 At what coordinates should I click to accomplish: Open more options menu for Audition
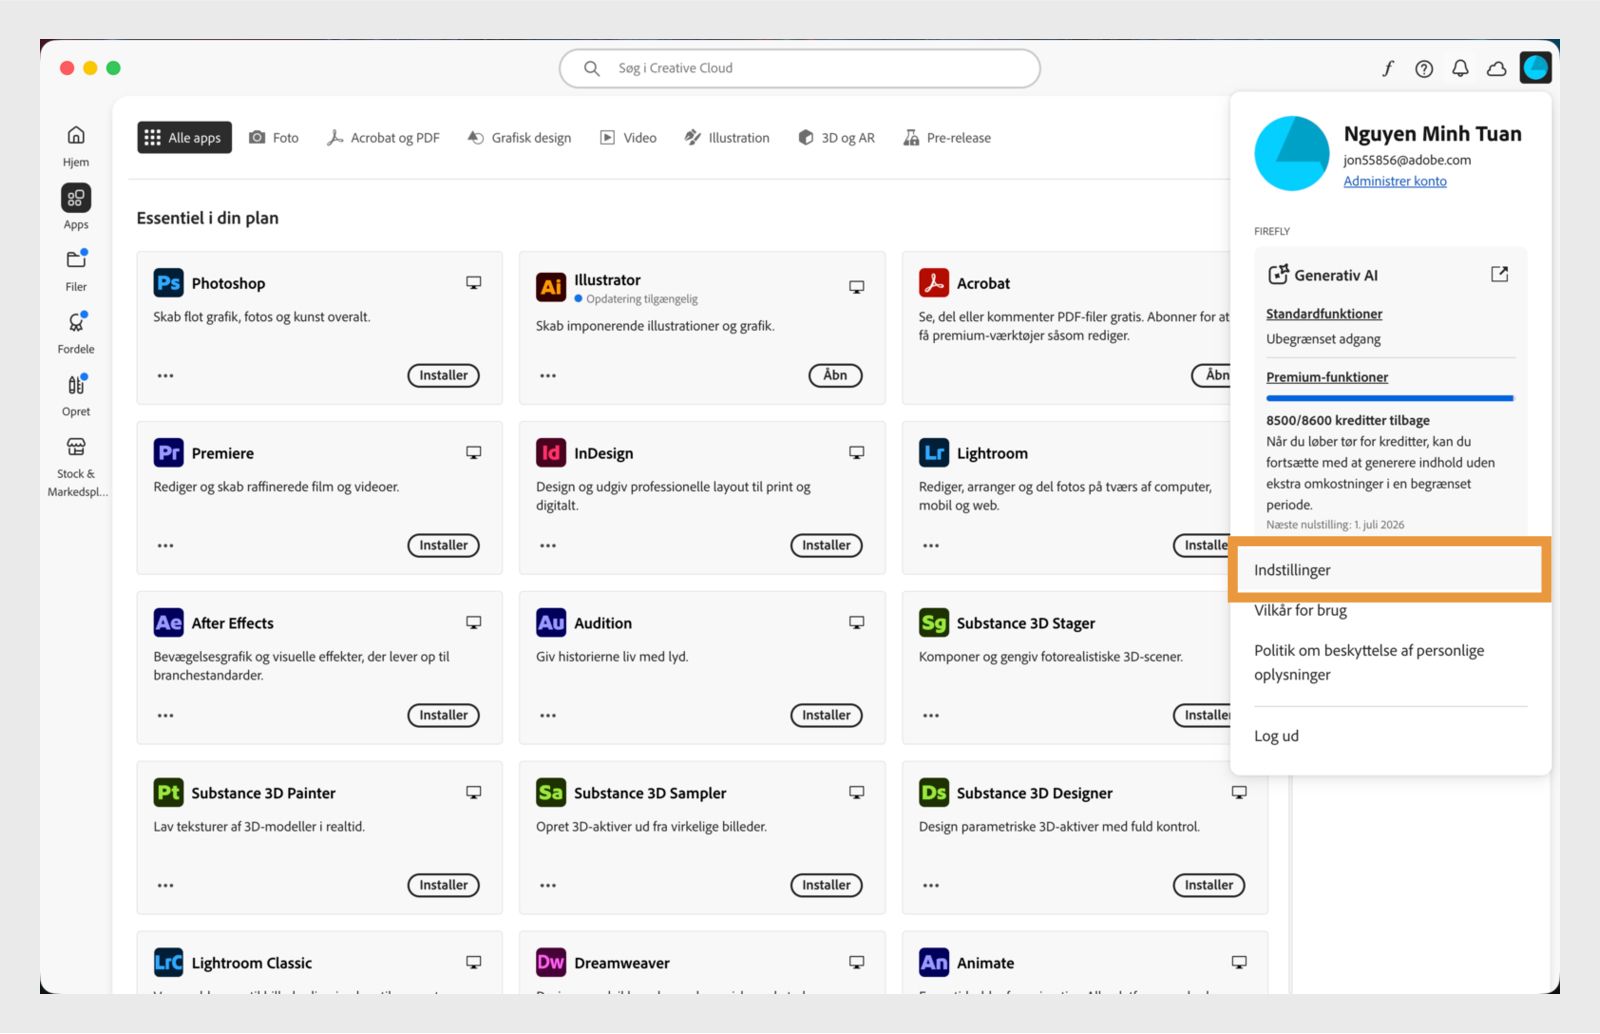tap(548, 716)
